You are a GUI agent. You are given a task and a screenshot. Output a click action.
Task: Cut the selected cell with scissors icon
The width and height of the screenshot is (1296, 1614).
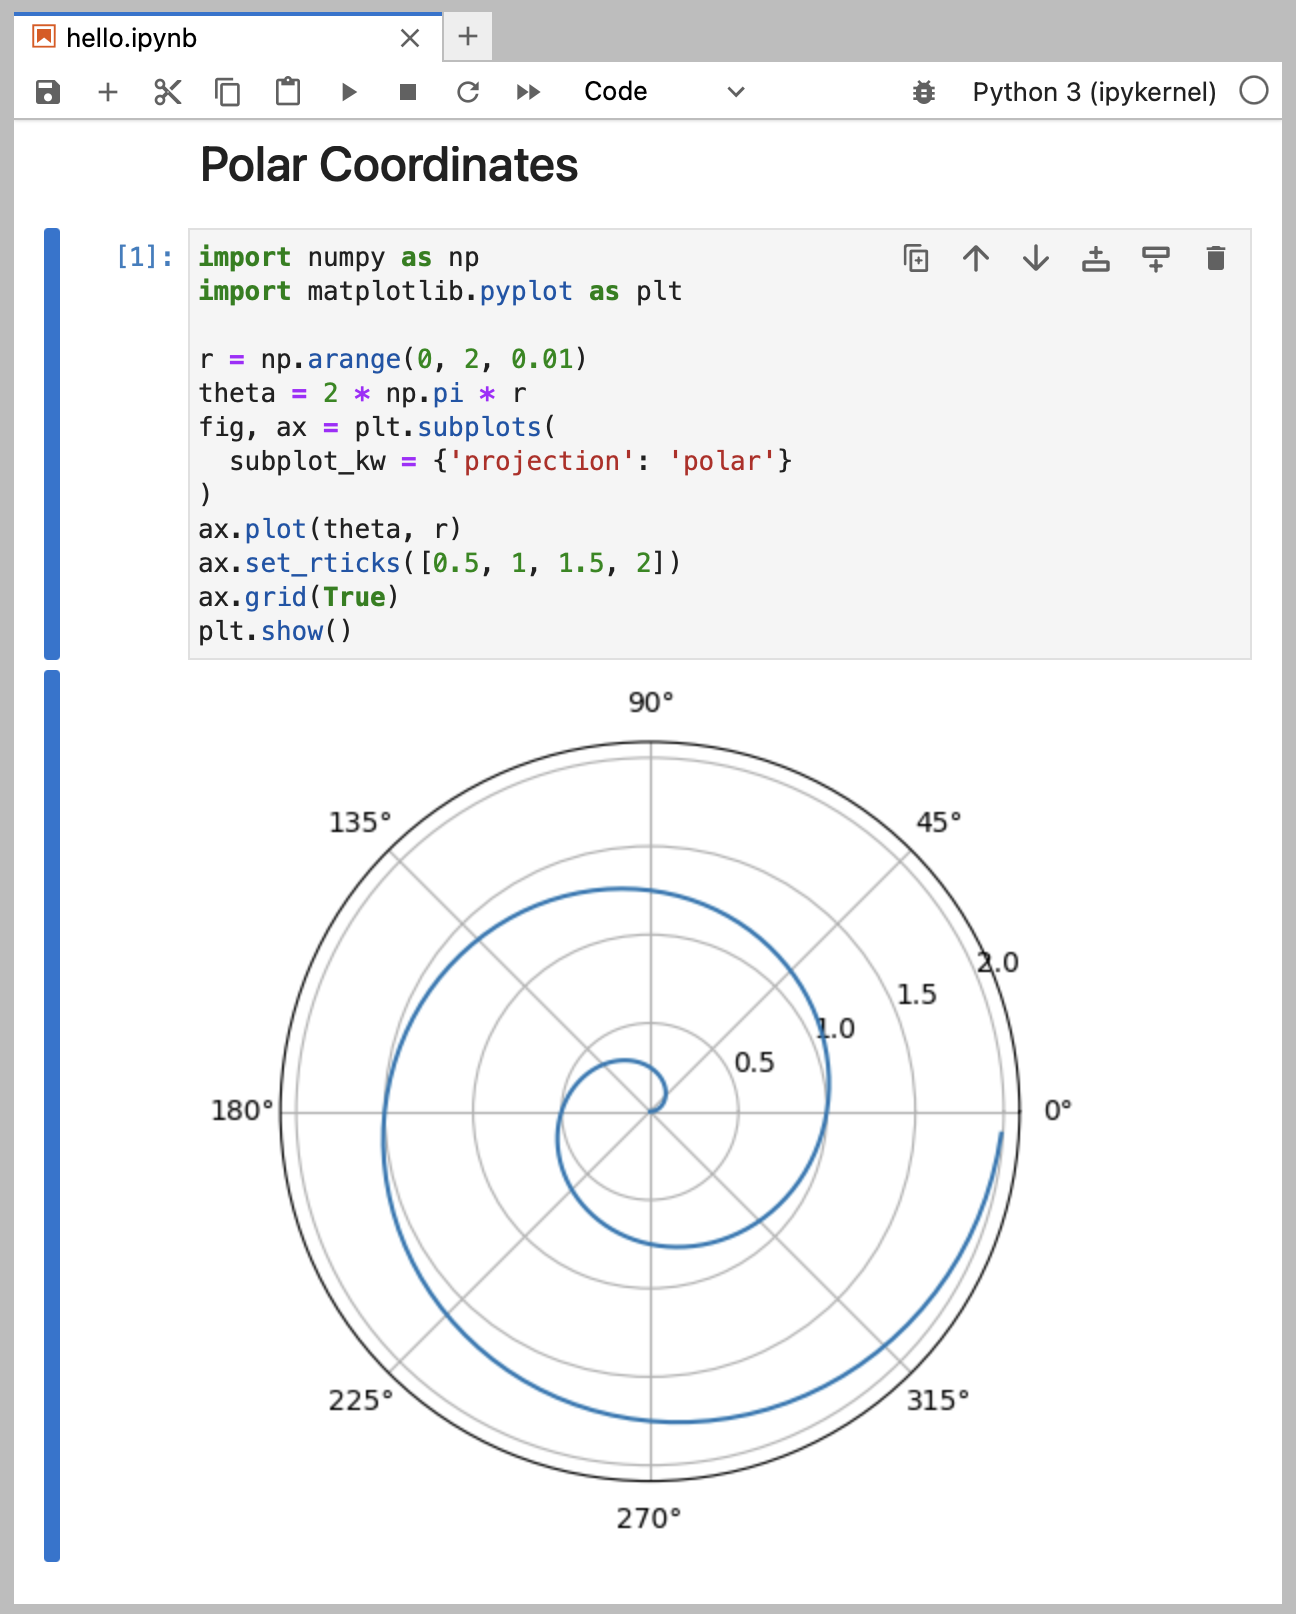coord(168,92)
